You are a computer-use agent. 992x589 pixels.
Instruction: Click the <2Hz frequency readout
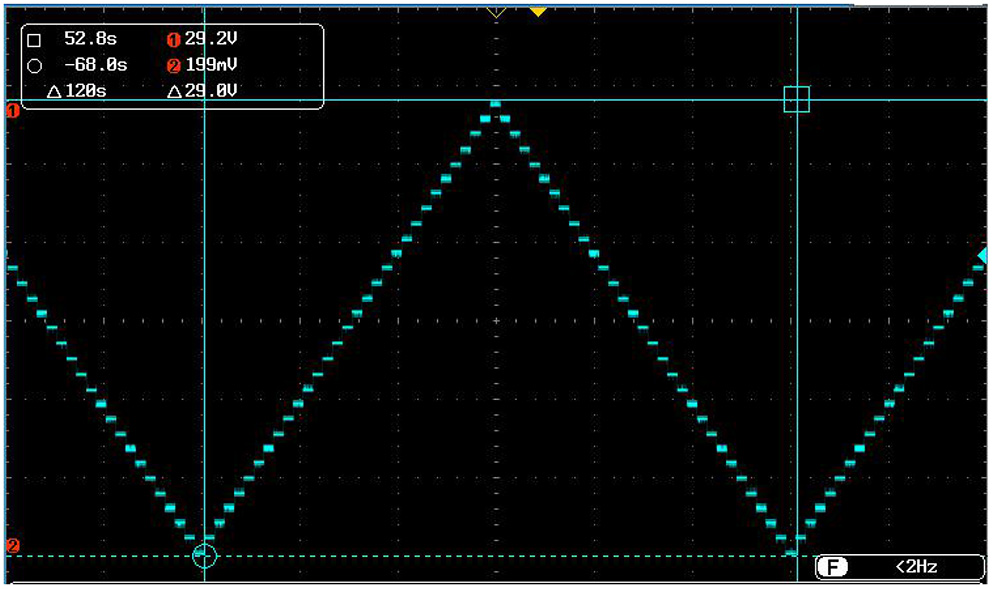(916, 568)
